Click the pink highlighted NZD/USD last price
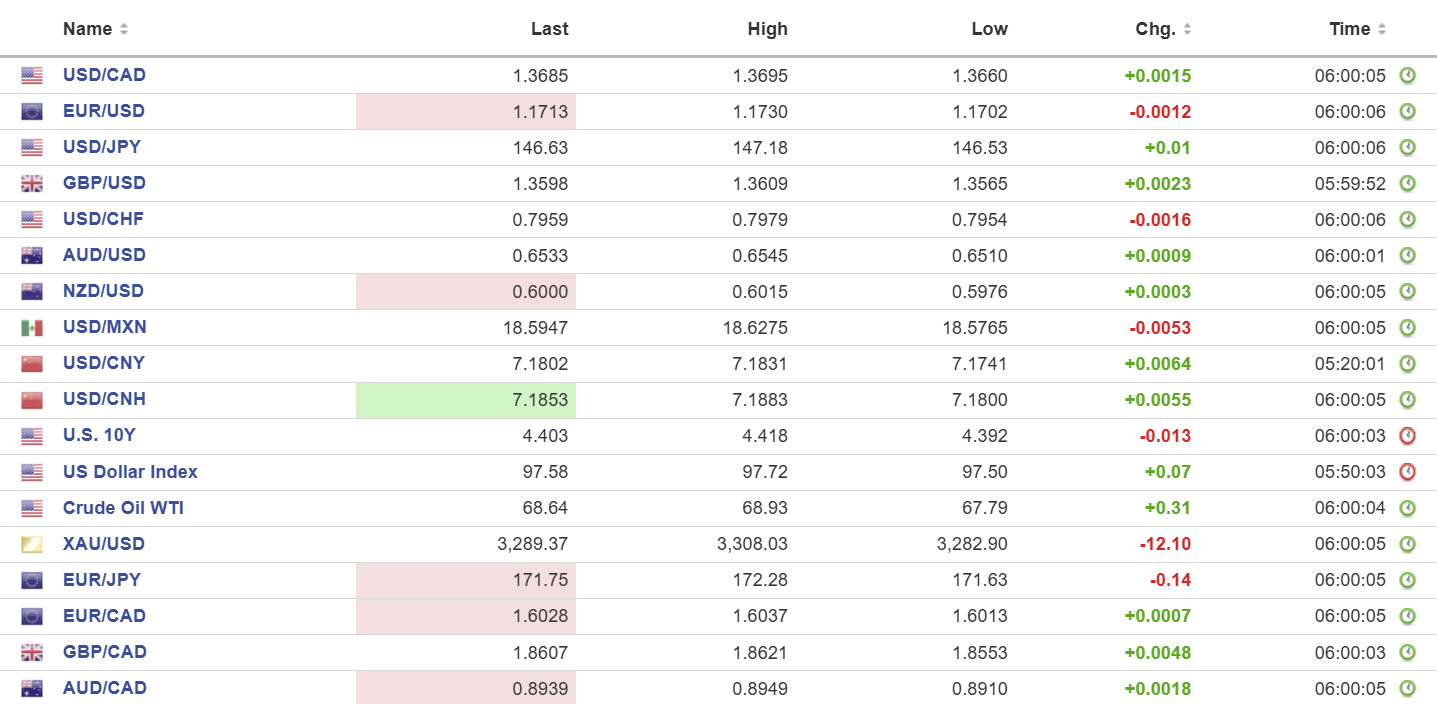This screenshot has height=704, width=1437. pos(466,291)
